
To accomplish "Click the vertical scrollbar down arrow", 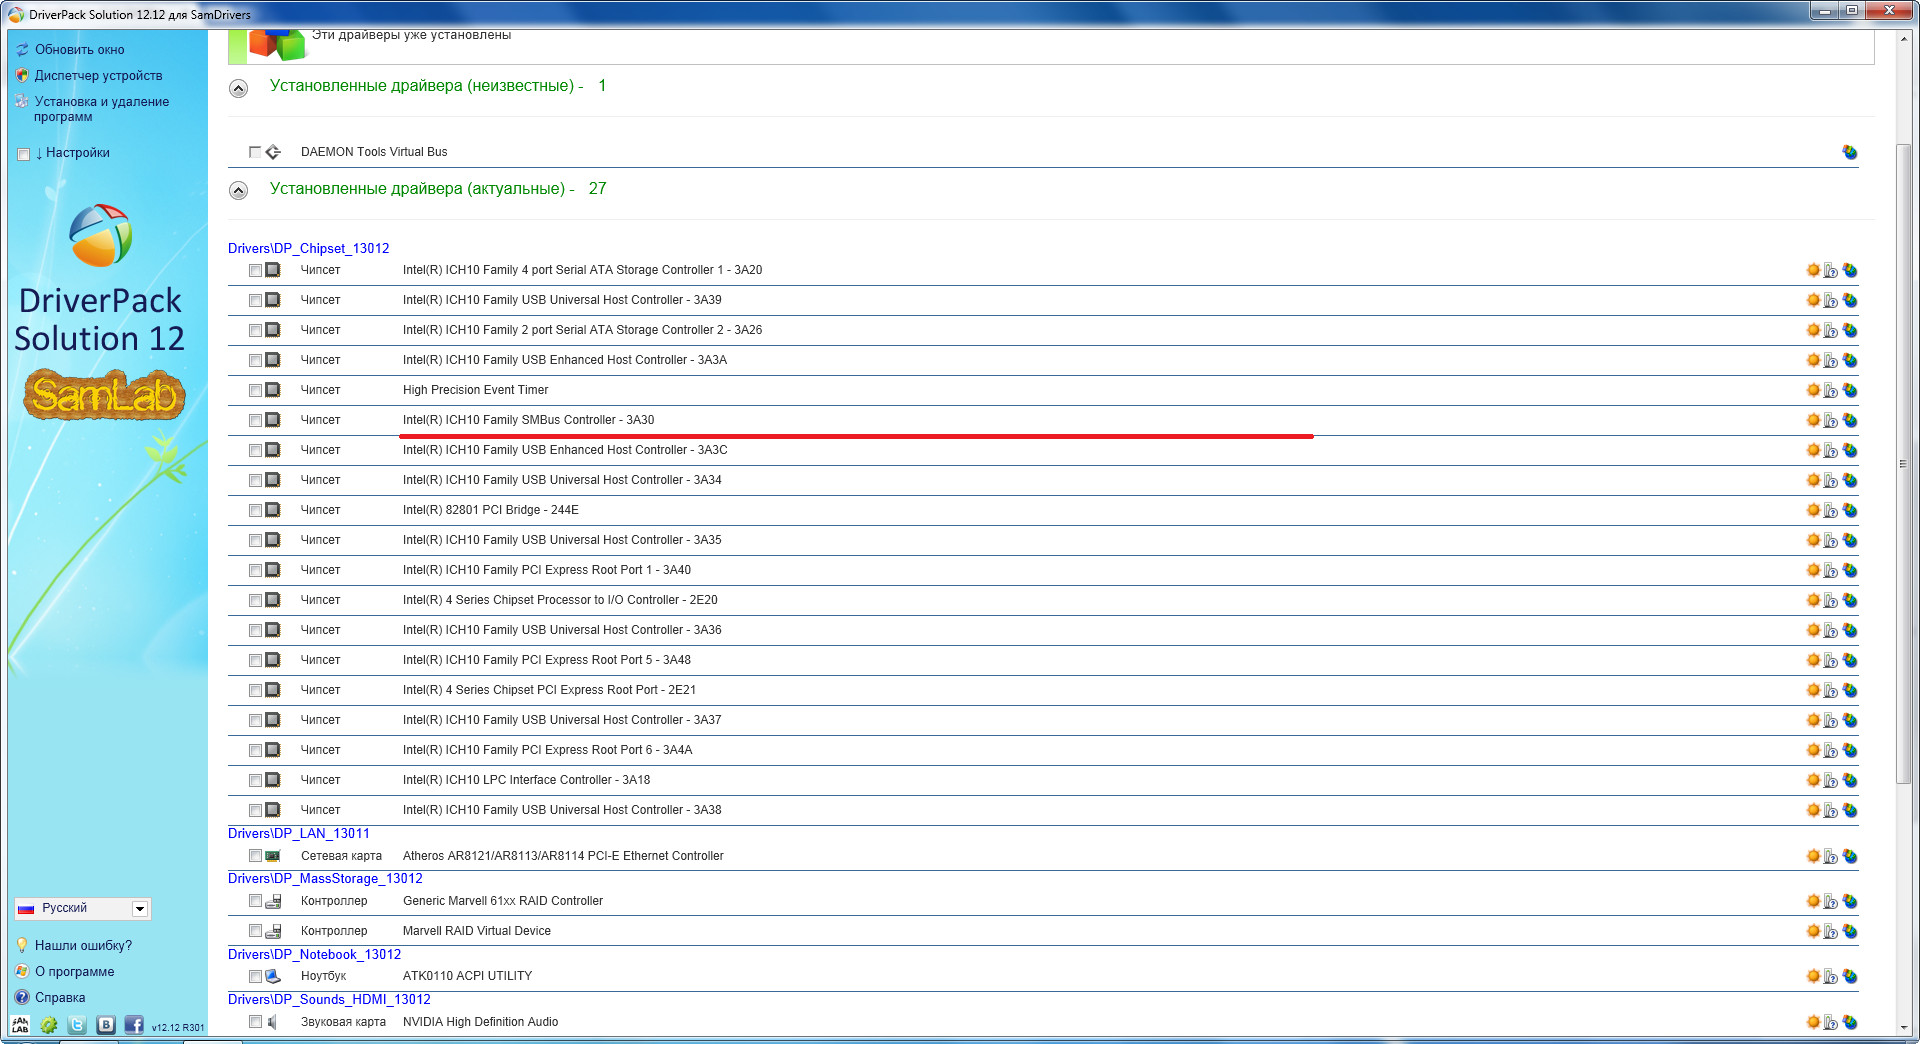I will pyautogui.click(x=1904, y=1027).
